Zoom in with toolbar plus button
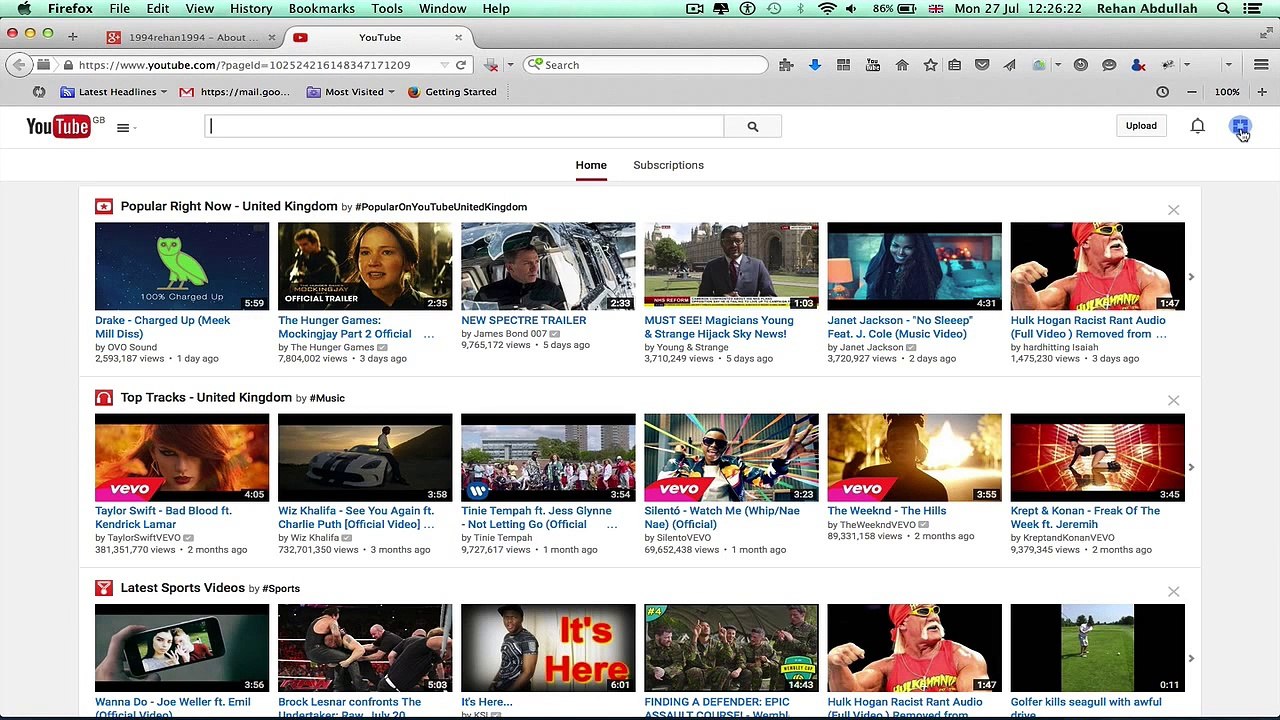Viewport: 1280px width, 720px height. [x=1262, y=92]
